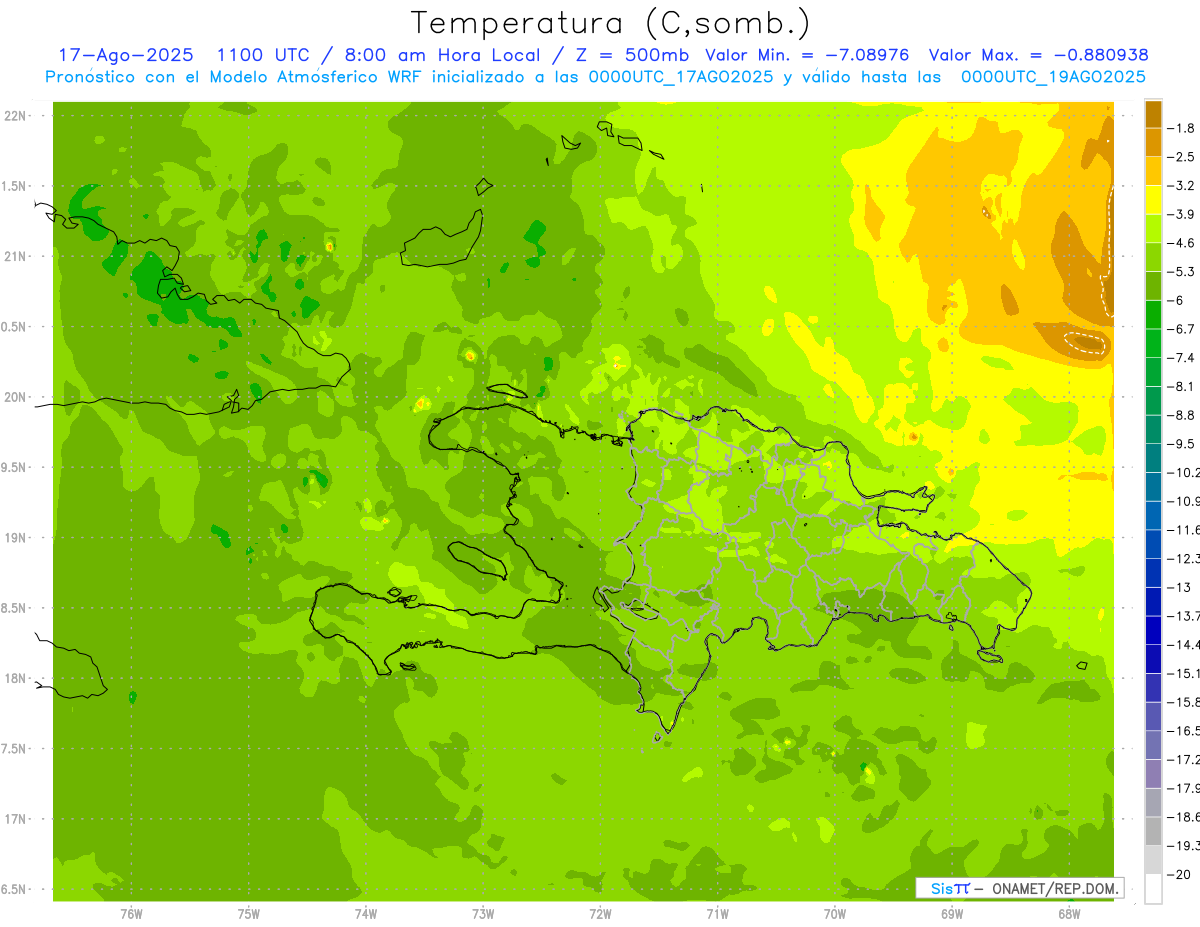Click colorbar value '-14.4'
Viewport: 1200px width, 927px height.
1183,645
